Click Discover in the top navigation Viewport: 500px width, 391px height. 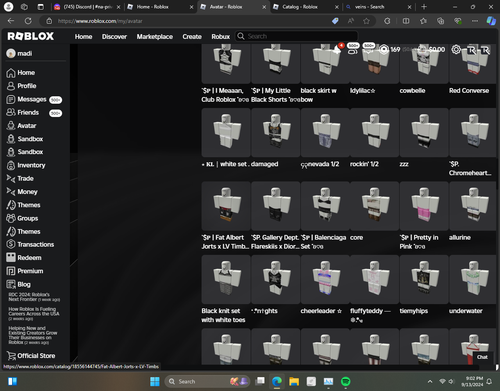[x=114, y=37]
